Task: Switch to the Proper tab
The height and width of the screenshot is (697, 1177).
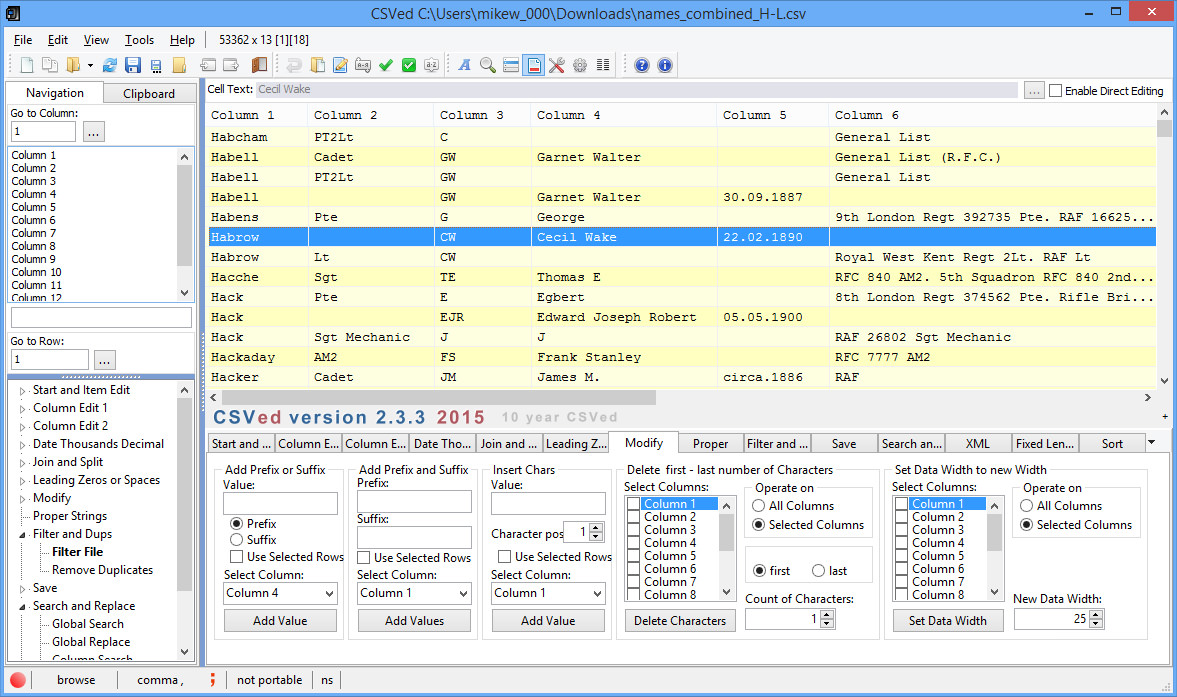Action: (x=710, y=443)
